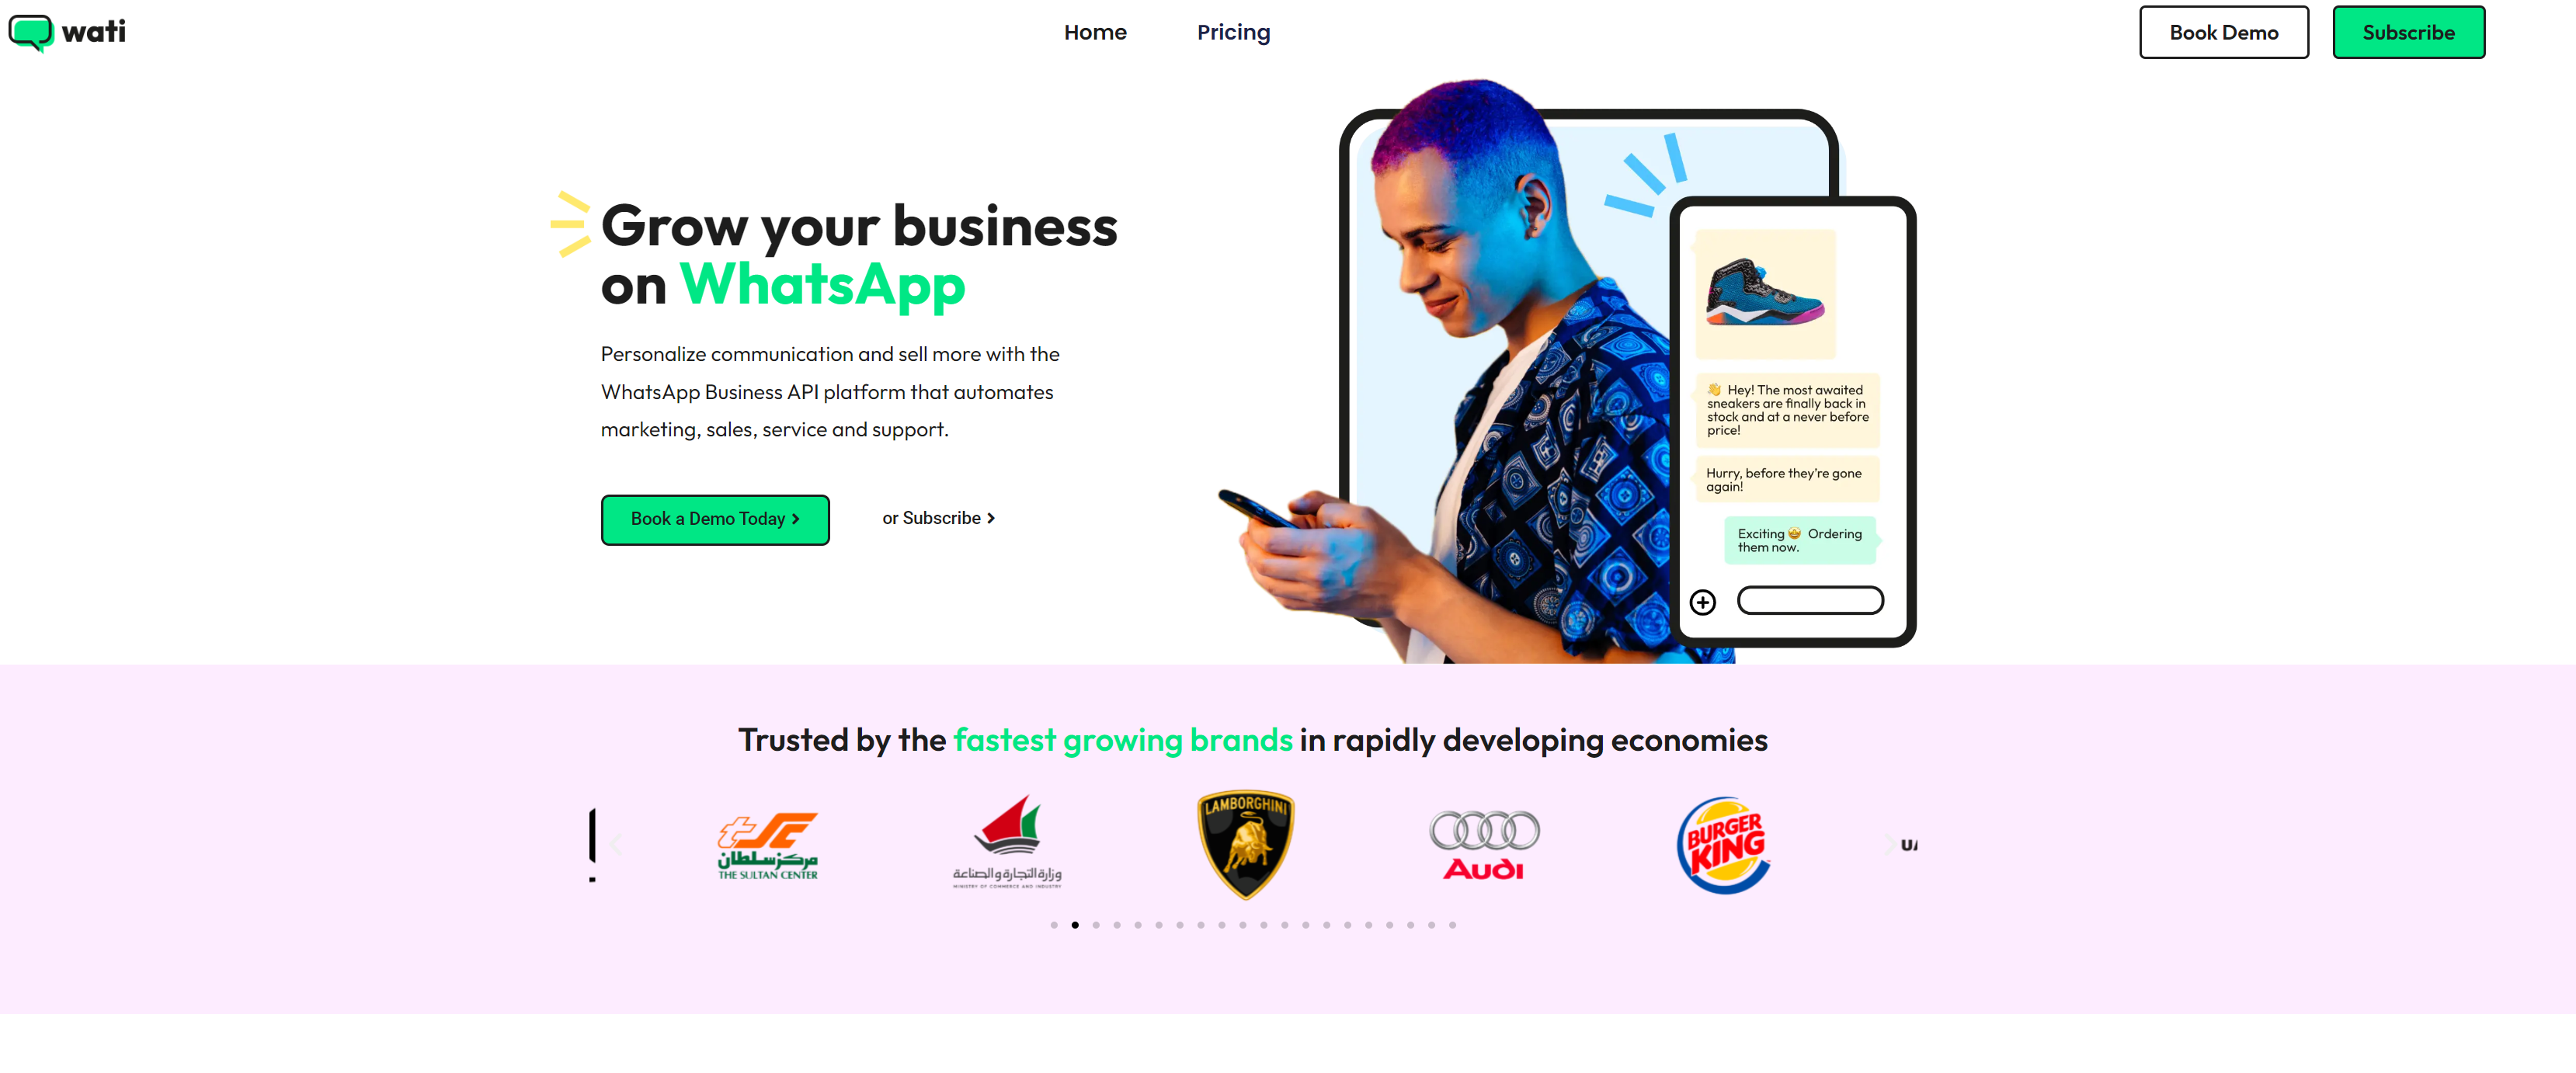Expand the Ministry of Commerce logo carousel
Screen dimensions: 2576x1073
coord(1004,839)
